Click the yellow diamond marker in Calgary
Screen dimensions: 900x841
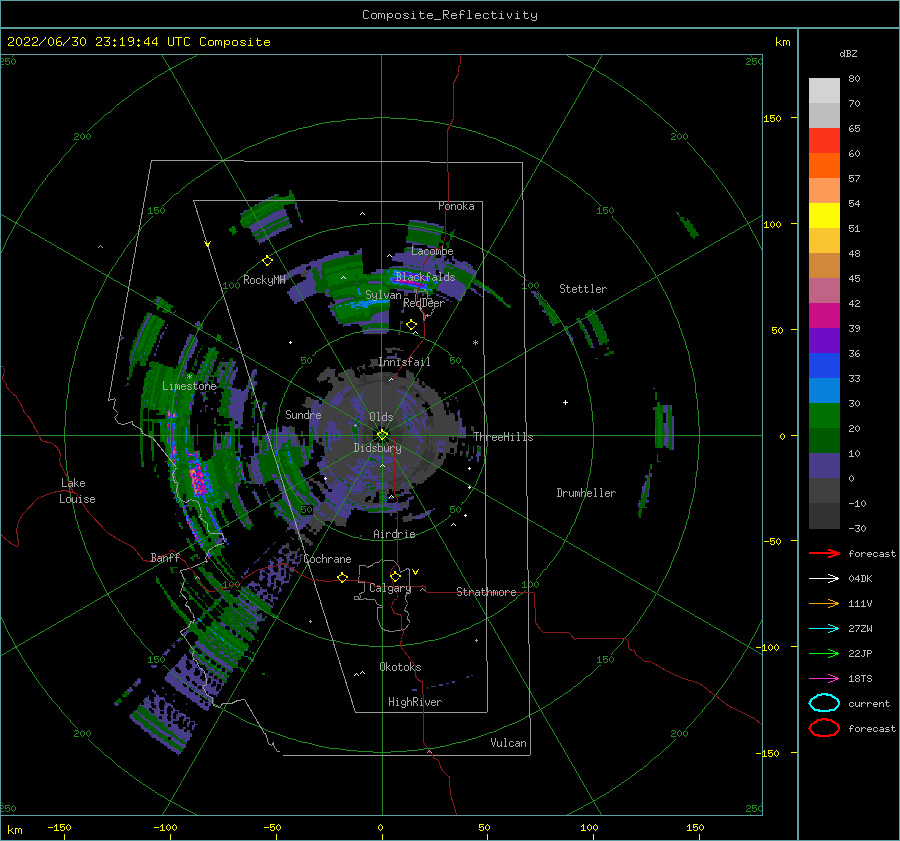click(x=395, y=576)
